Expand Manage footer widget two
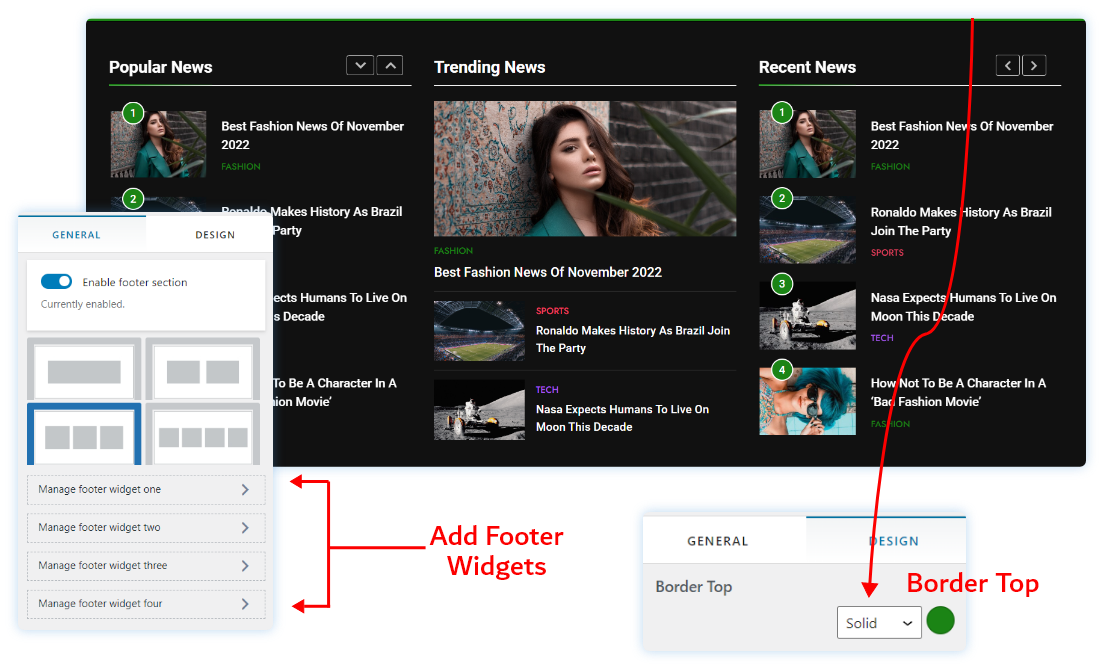This screenshot has width=1104, height=669. [x=146, y=528]
